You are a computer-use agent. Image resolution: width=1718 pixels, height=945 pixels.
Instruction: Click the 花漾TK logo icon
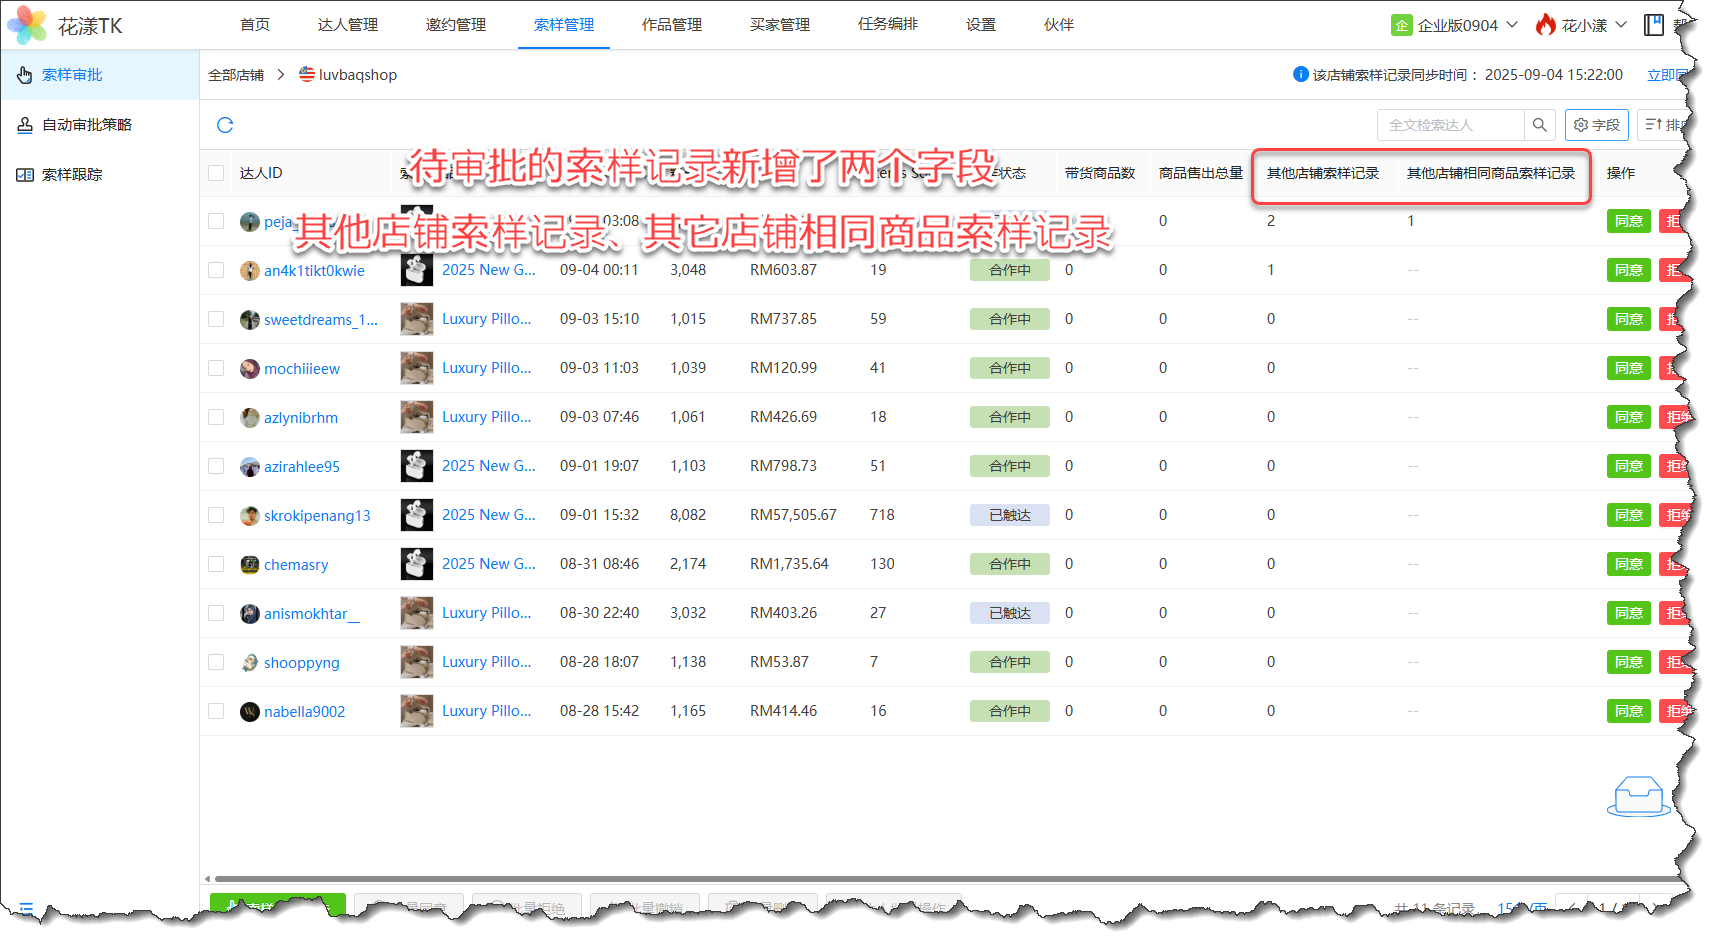(x=27, y=25)
